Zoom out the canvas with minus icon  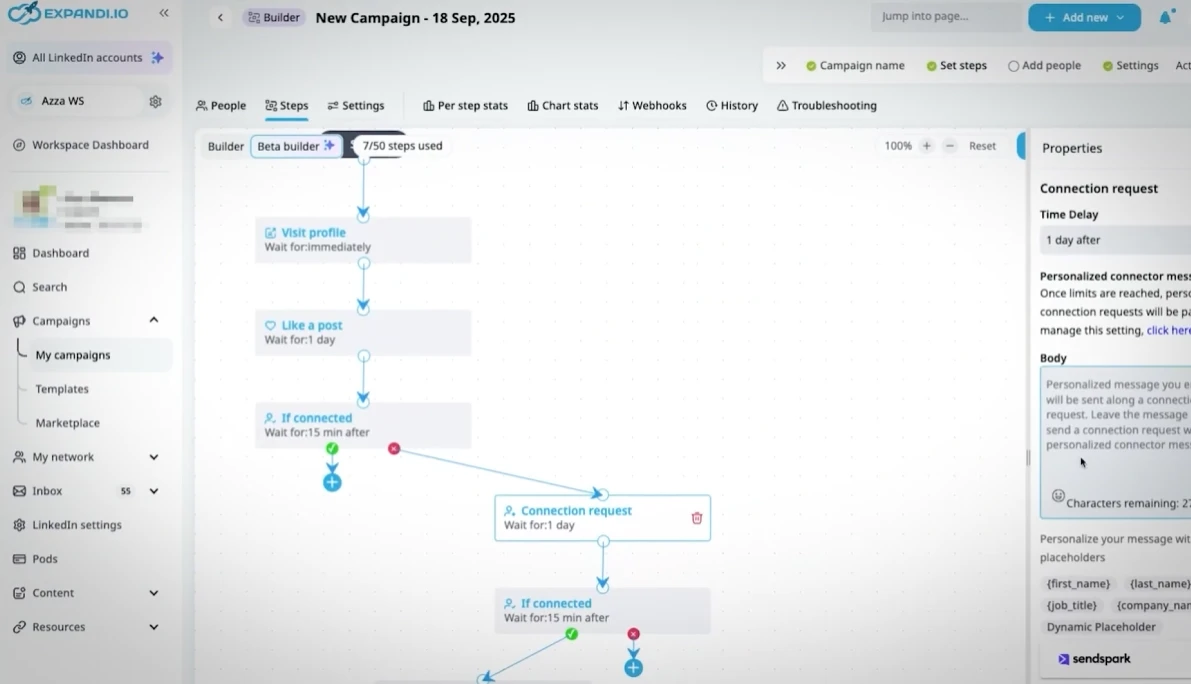pos(950,146)
